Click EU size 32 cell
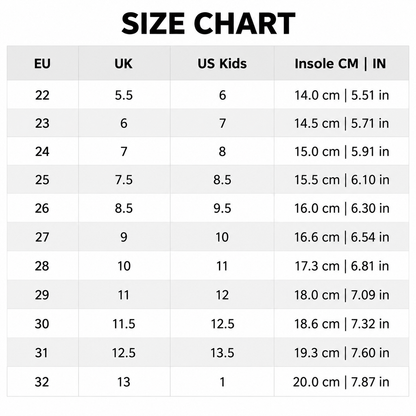The width and height of the screenshot is (416, 416). 42,382
